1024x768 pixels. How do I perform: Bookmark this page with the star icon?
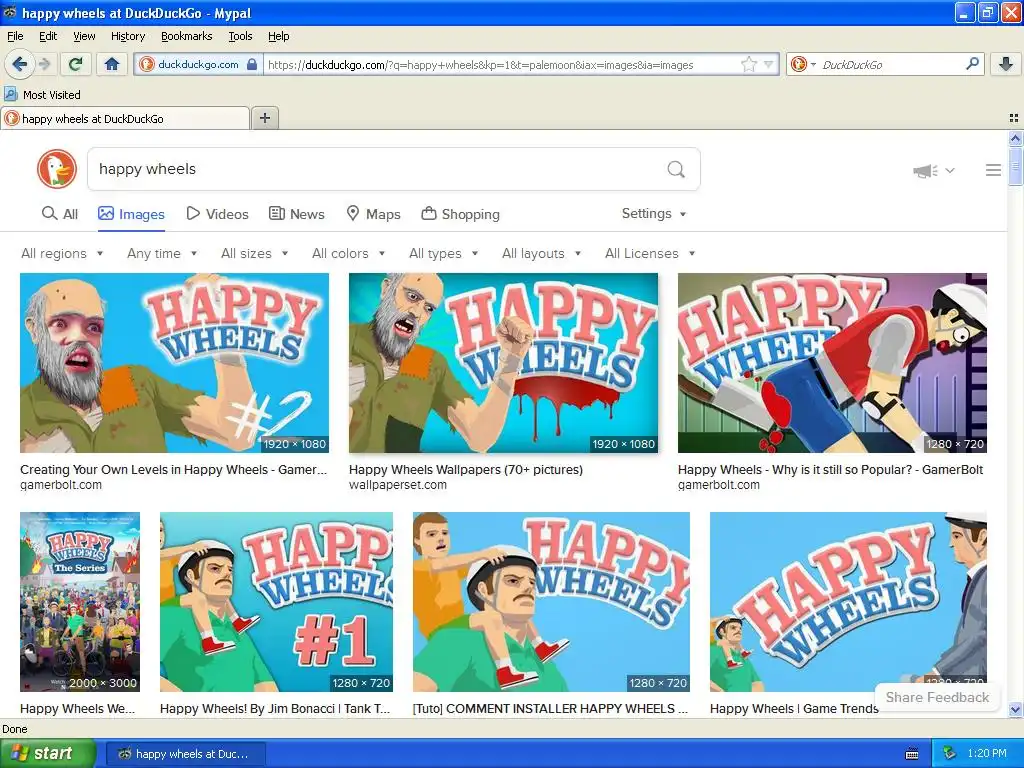749,64
